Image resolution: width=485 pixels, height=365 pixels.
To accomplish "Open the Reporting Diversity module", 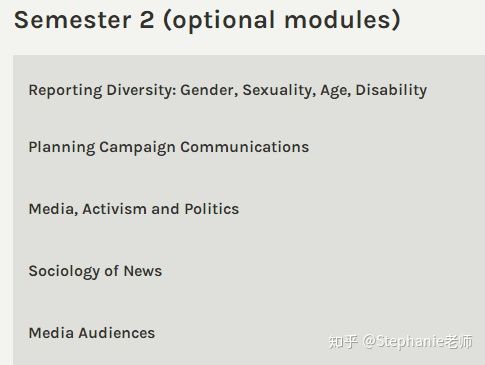I will point(228,90).
